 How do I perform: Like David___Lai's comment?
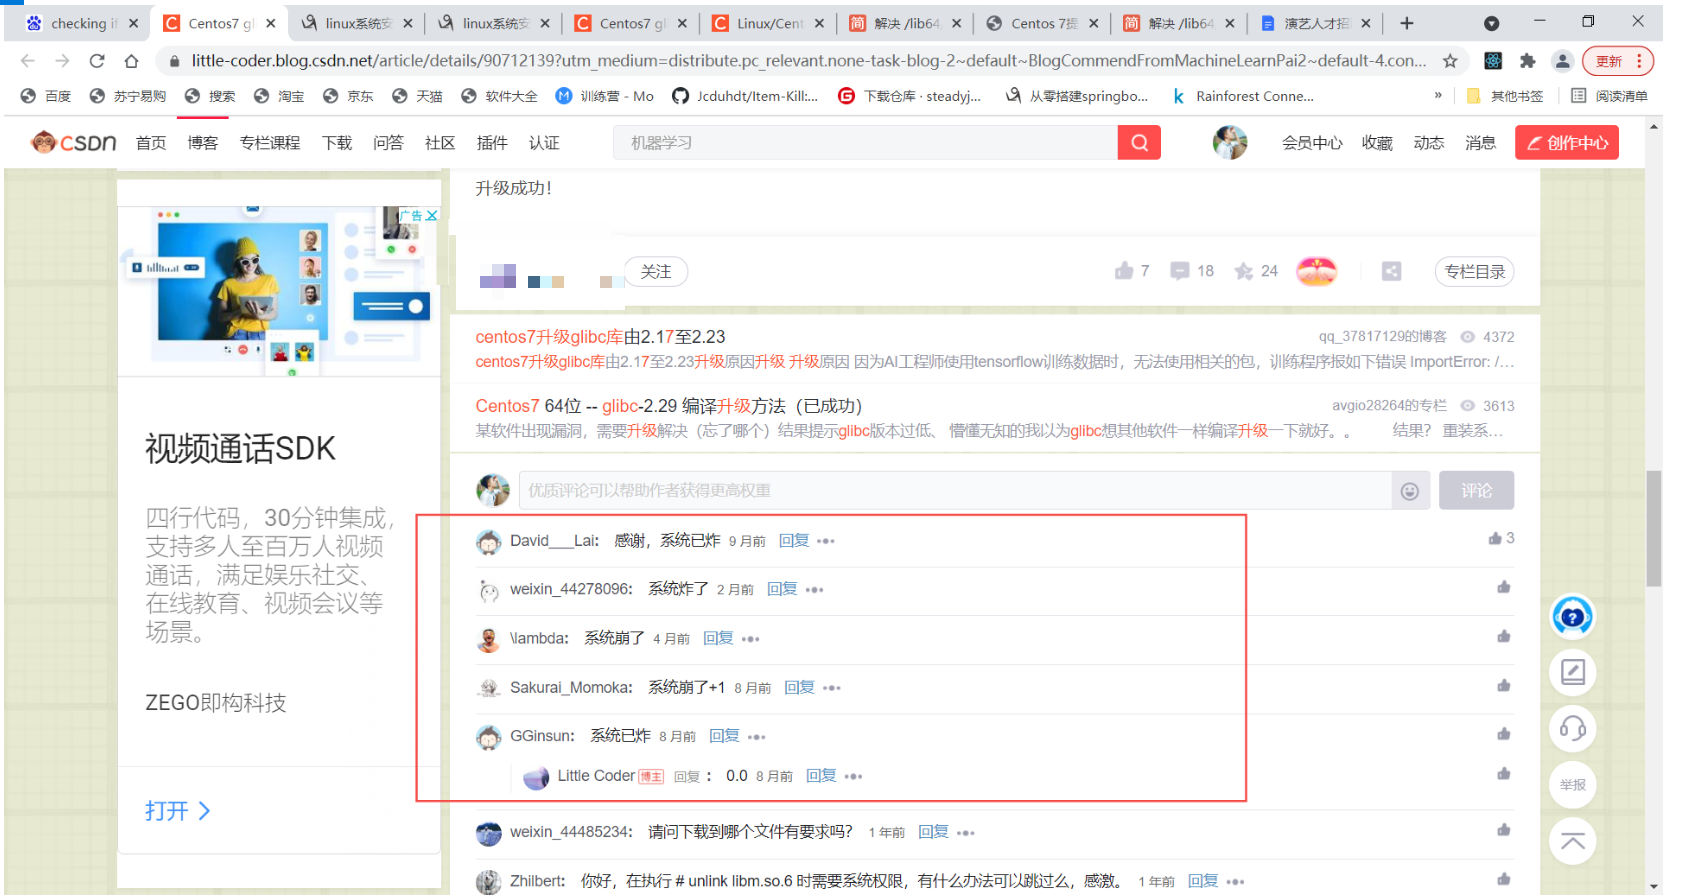[1495, 538]
